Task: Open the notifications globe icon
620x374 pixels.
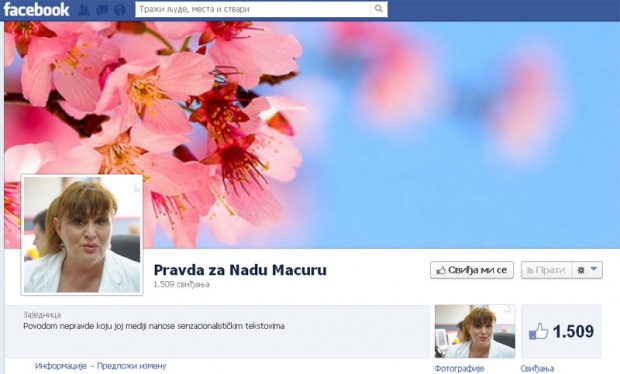Action: click(119, 10)
